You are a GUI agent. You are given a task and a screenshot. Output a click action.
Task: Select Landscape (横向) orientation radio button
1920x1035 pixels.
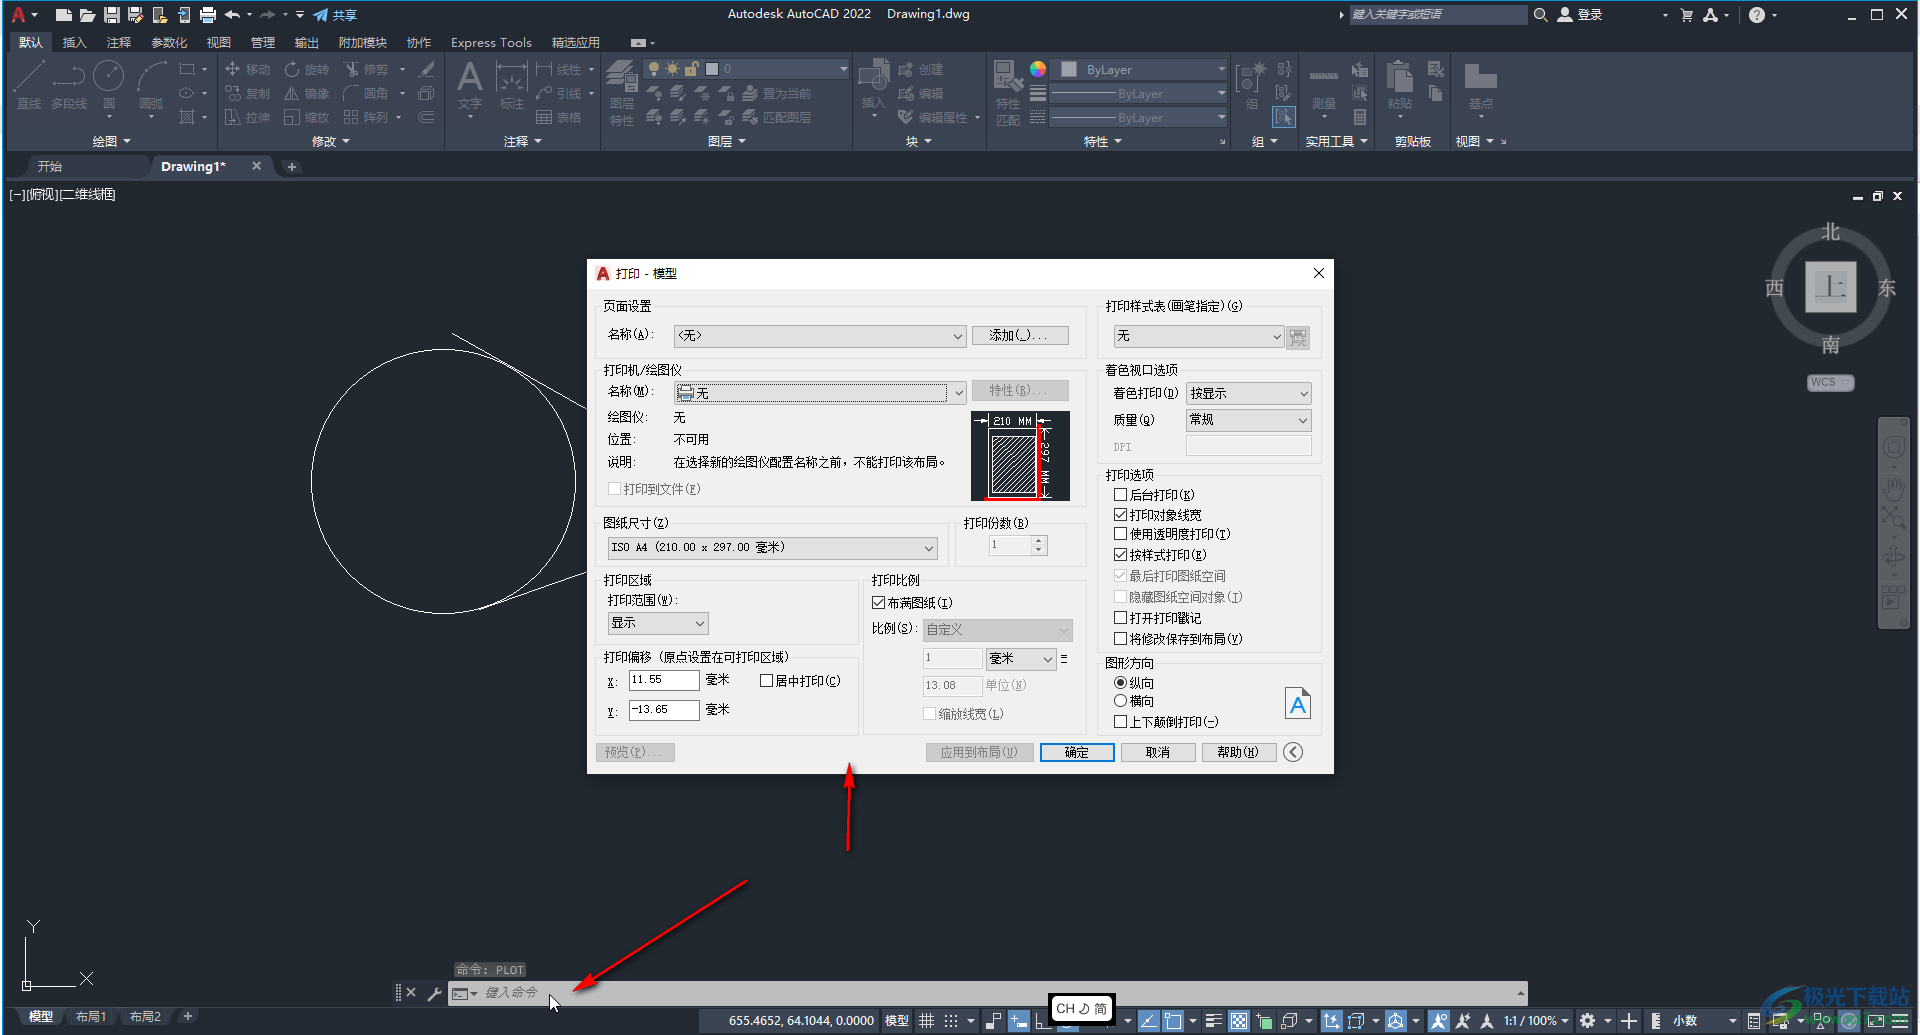pos(1121,701)
